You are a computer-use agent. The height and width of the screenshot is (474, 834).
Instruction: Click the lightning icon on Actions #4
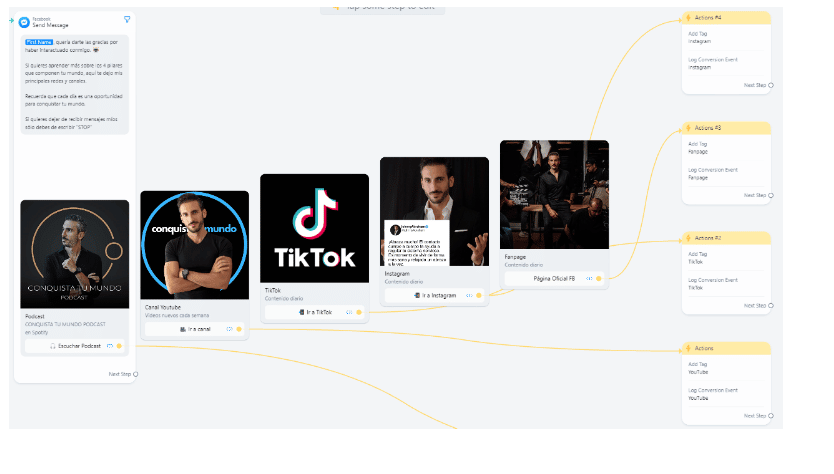click(x=688, y=18)
